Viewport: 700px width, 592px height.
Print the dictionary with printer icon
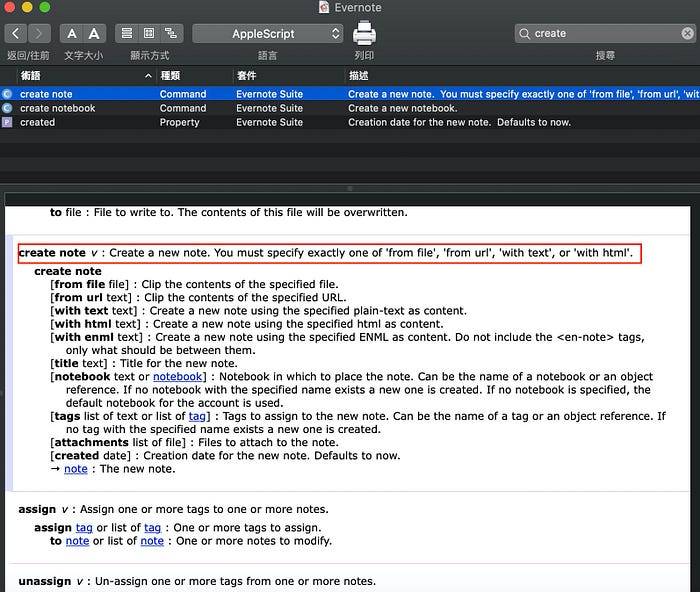tap(364, 33)
